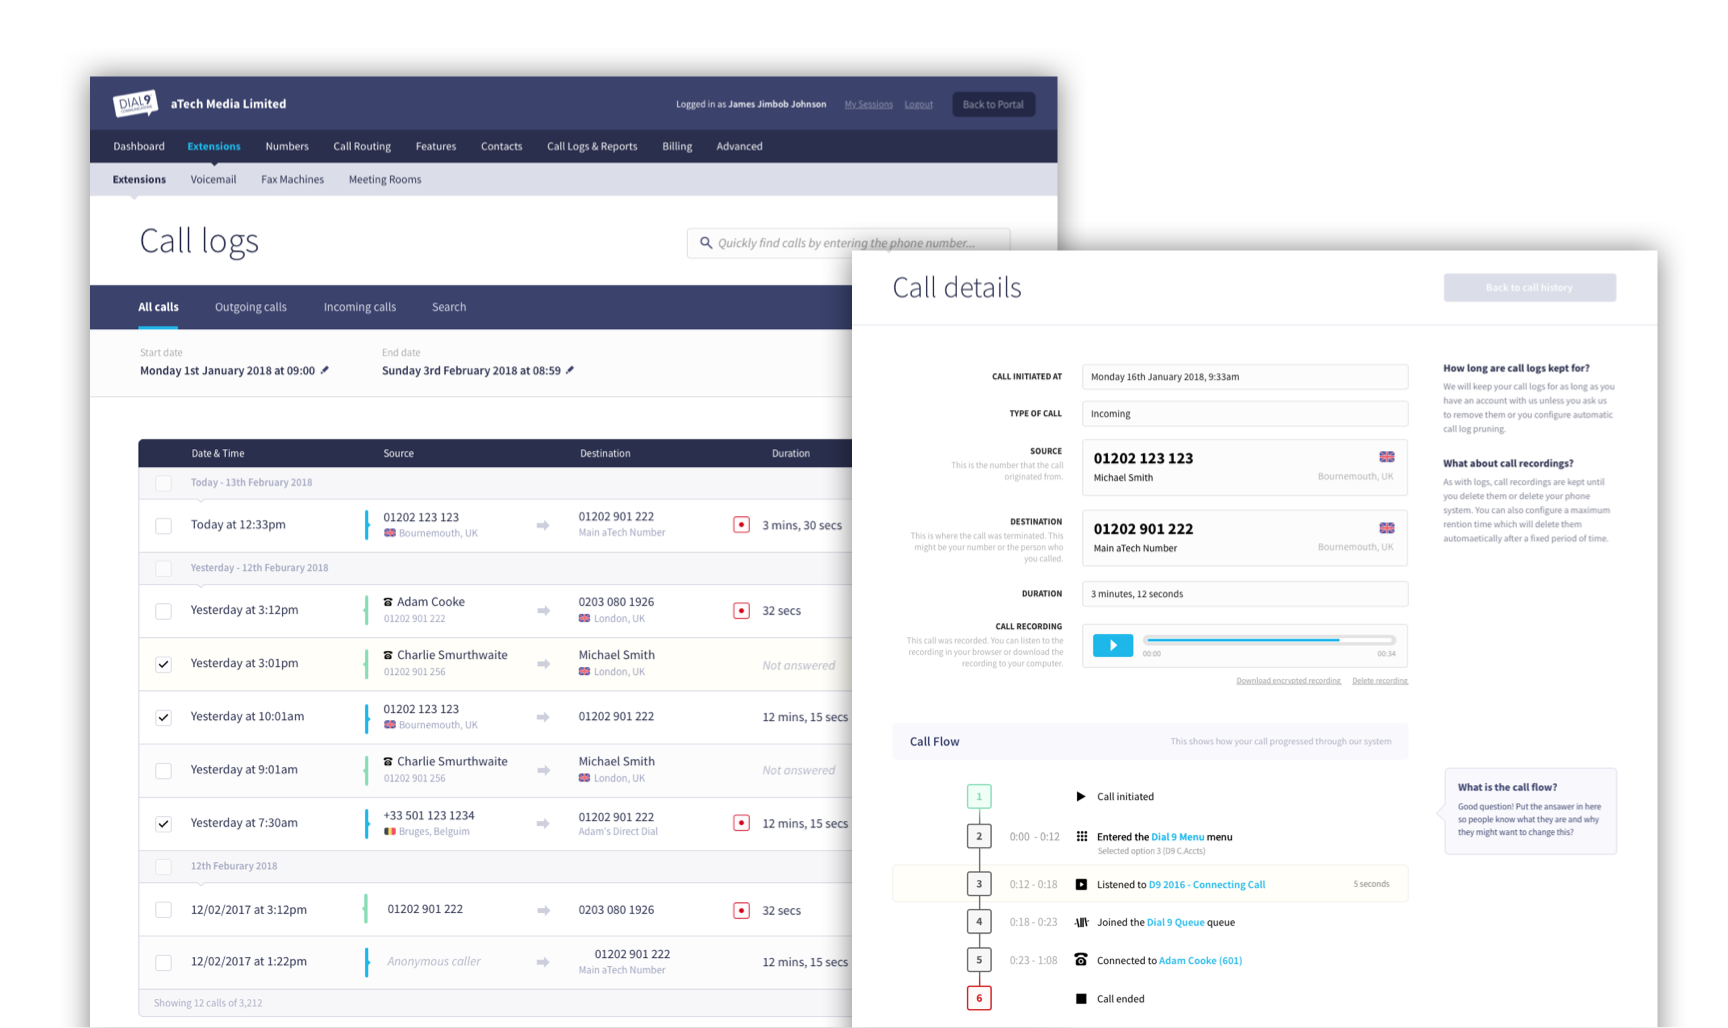Click recording icon on Yesterday 3:12pm call

(x=741, y=610)
